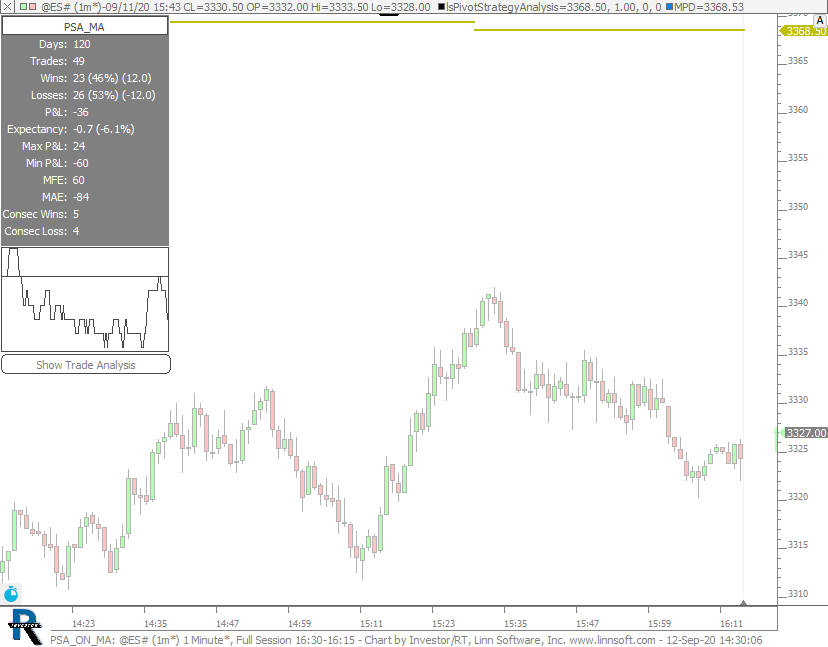Click the 'A' auto-scale button

pyautogui.click(x=820, y=21)
